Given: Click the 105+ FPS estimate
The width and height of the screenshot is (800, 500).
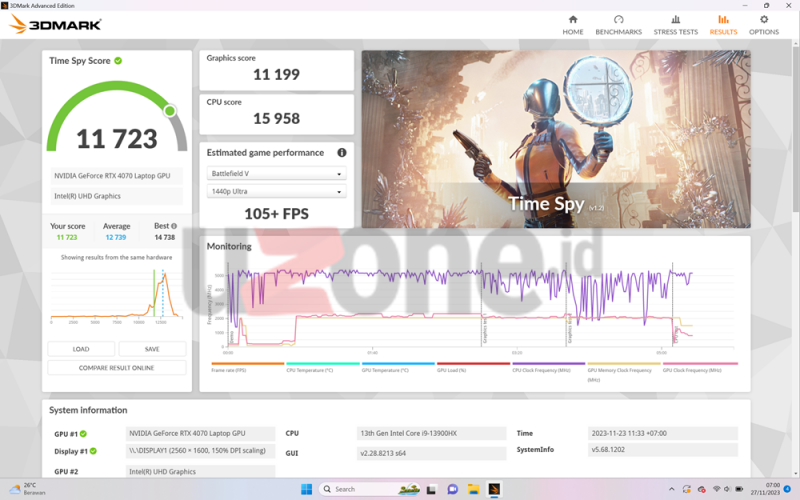Looking at the screenshot, I should click(x=276, y=214).
